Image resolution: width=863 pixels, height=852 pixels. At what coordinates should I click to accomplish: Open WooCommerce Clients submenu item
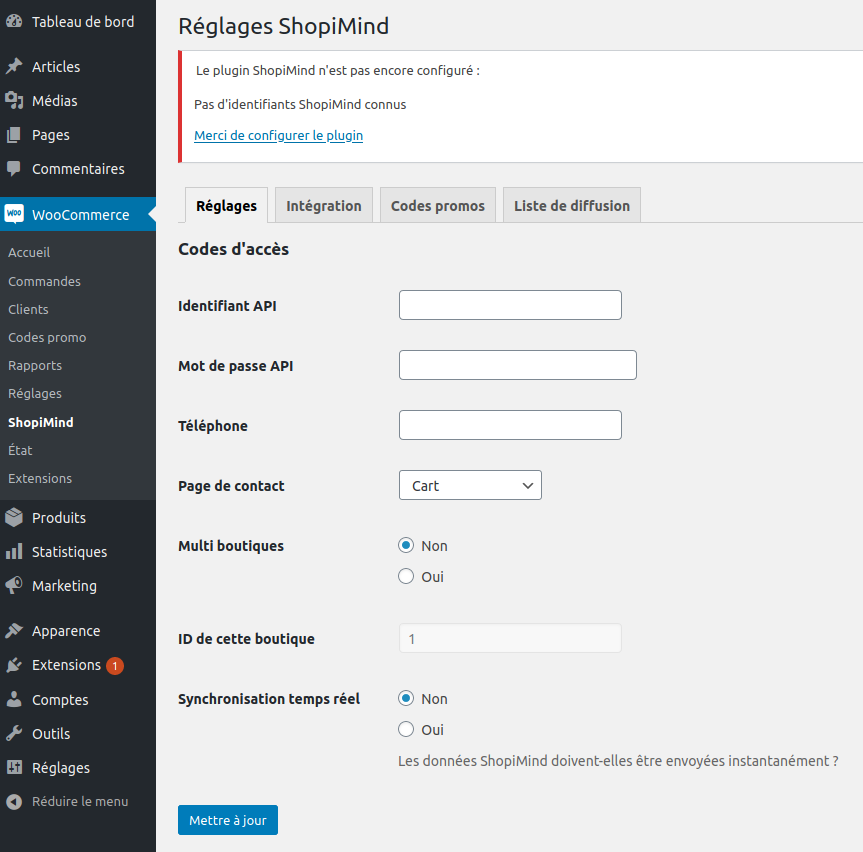(x=29, y=309)
